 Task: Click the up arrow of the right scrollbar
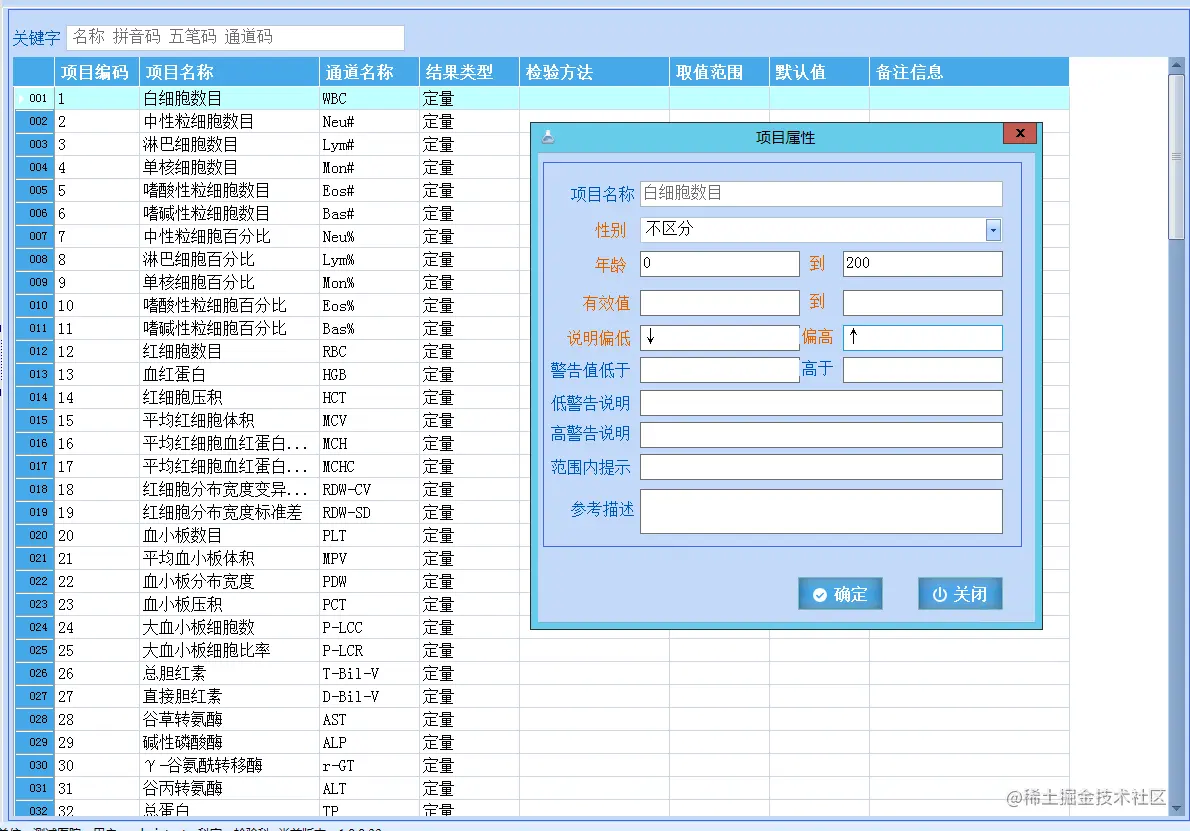coord(1178,64)
